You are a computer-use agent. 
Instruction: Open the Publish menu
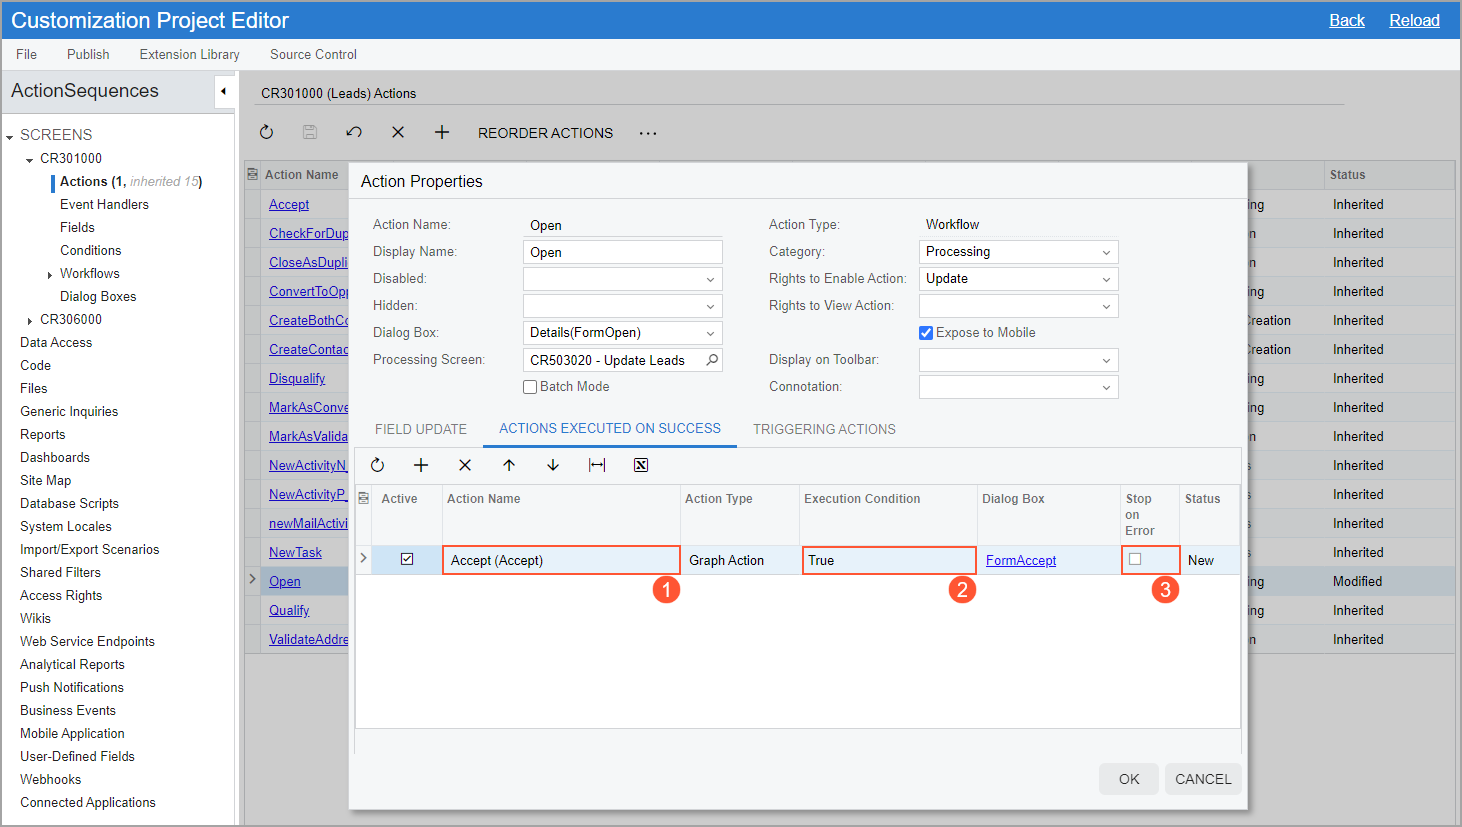(x=88, y=55)
